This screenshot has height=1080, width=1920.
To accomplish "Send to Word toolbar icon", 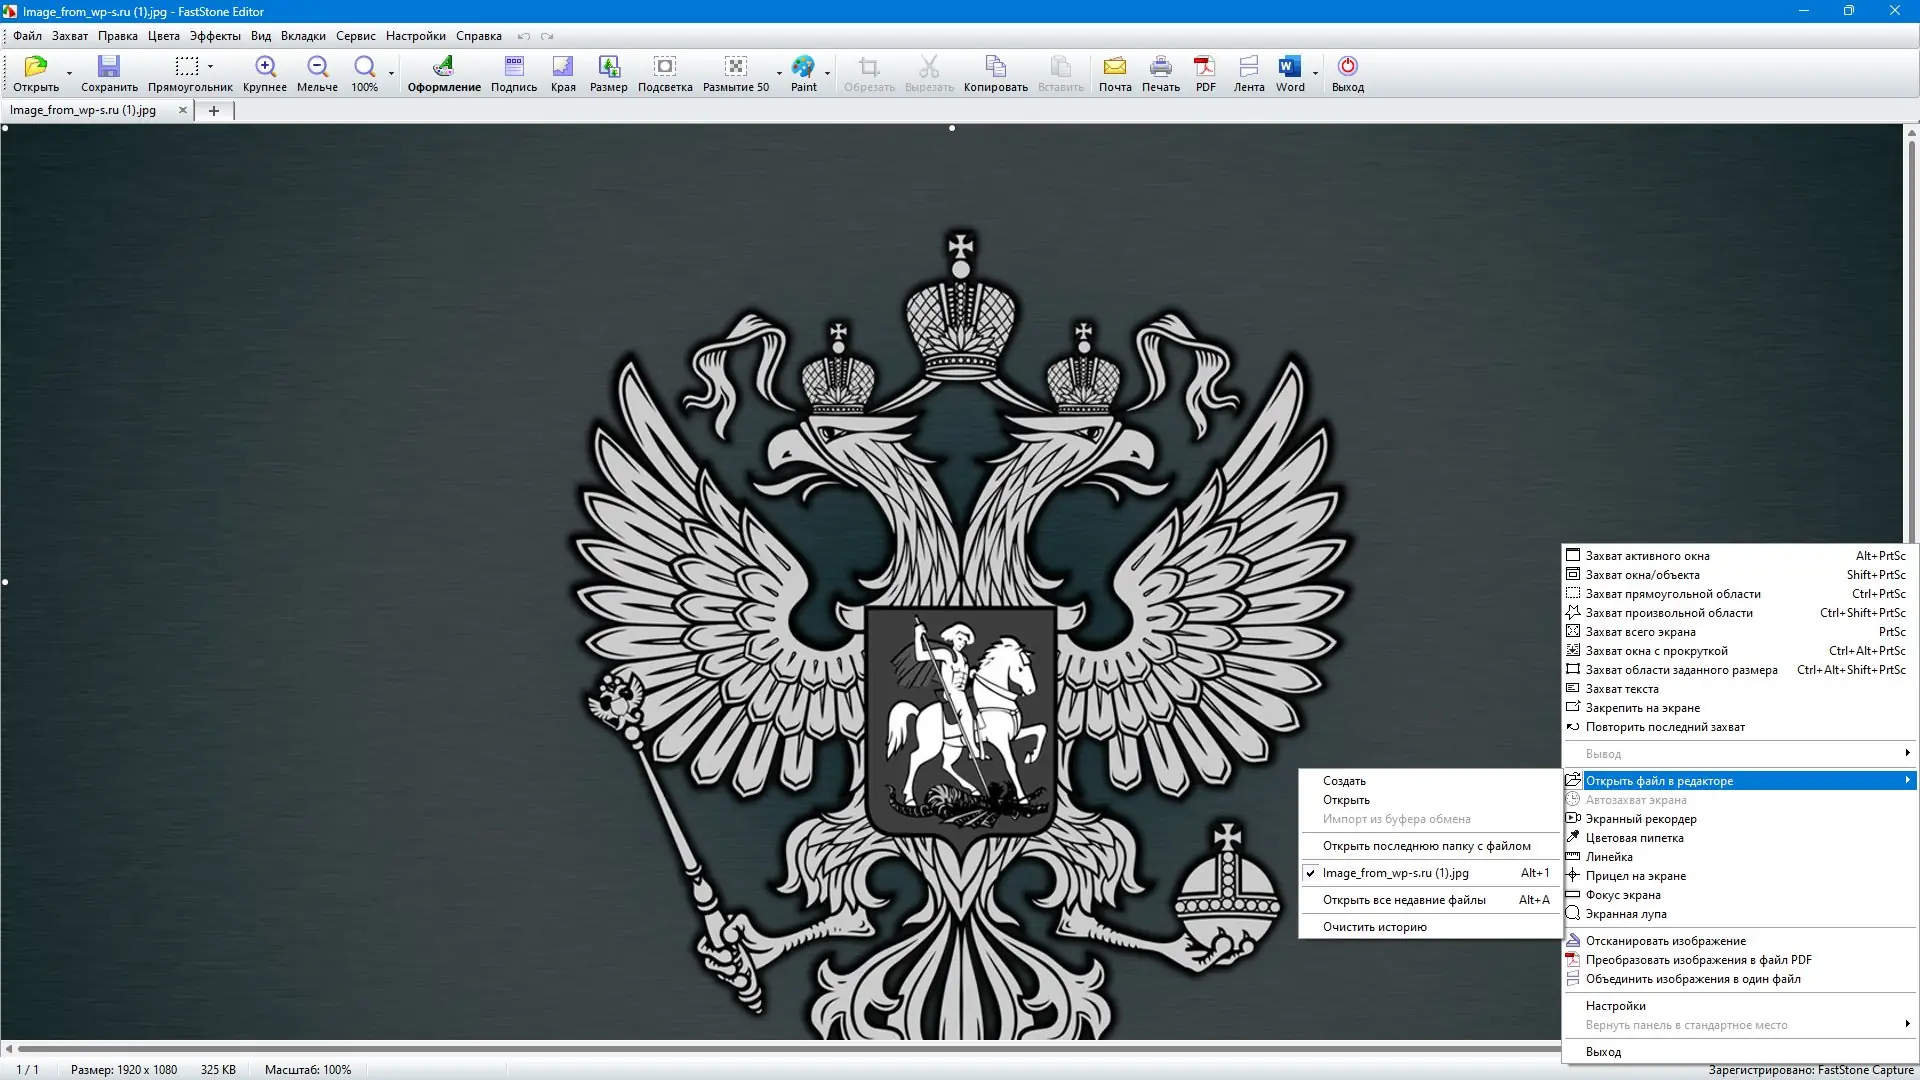I will 1290,73.
